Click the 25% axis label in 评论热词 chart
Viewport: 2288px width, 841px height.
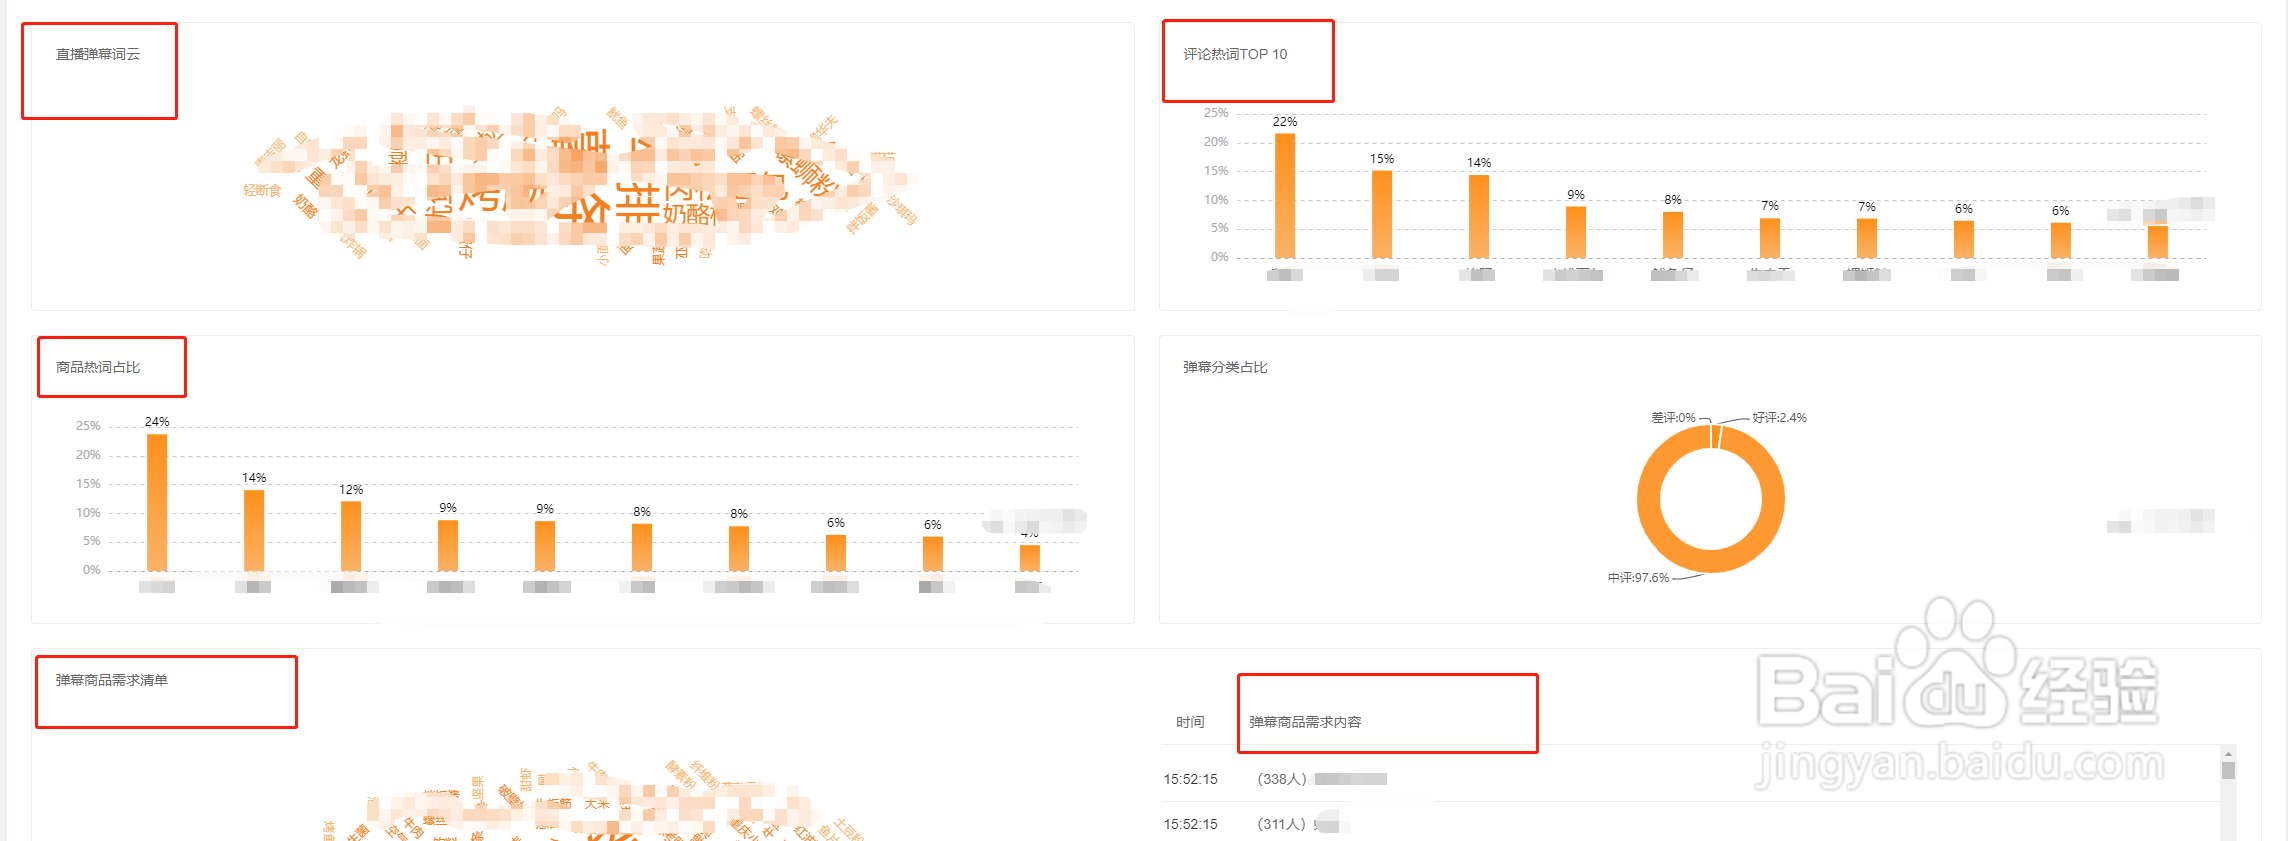(1216, 113)
